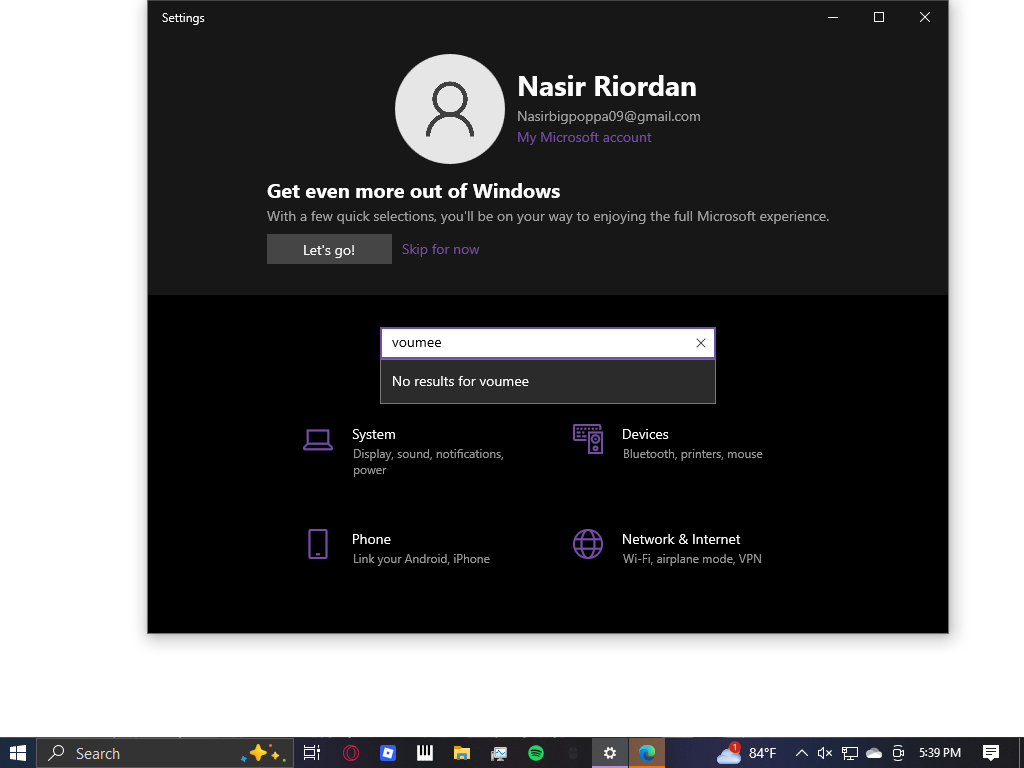Open the Phone icon
Image resolution: width=1024 pixels, height=768 pixels.
[318, 544]
